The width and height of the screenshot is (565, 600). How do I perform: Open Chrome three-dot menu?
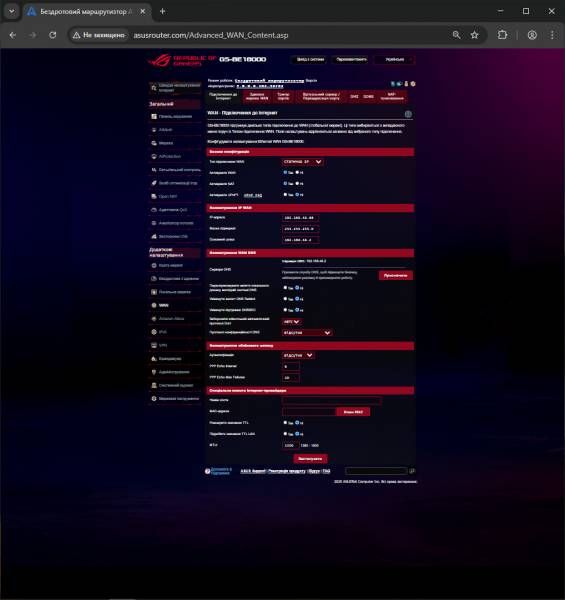[x=552, y=35]
